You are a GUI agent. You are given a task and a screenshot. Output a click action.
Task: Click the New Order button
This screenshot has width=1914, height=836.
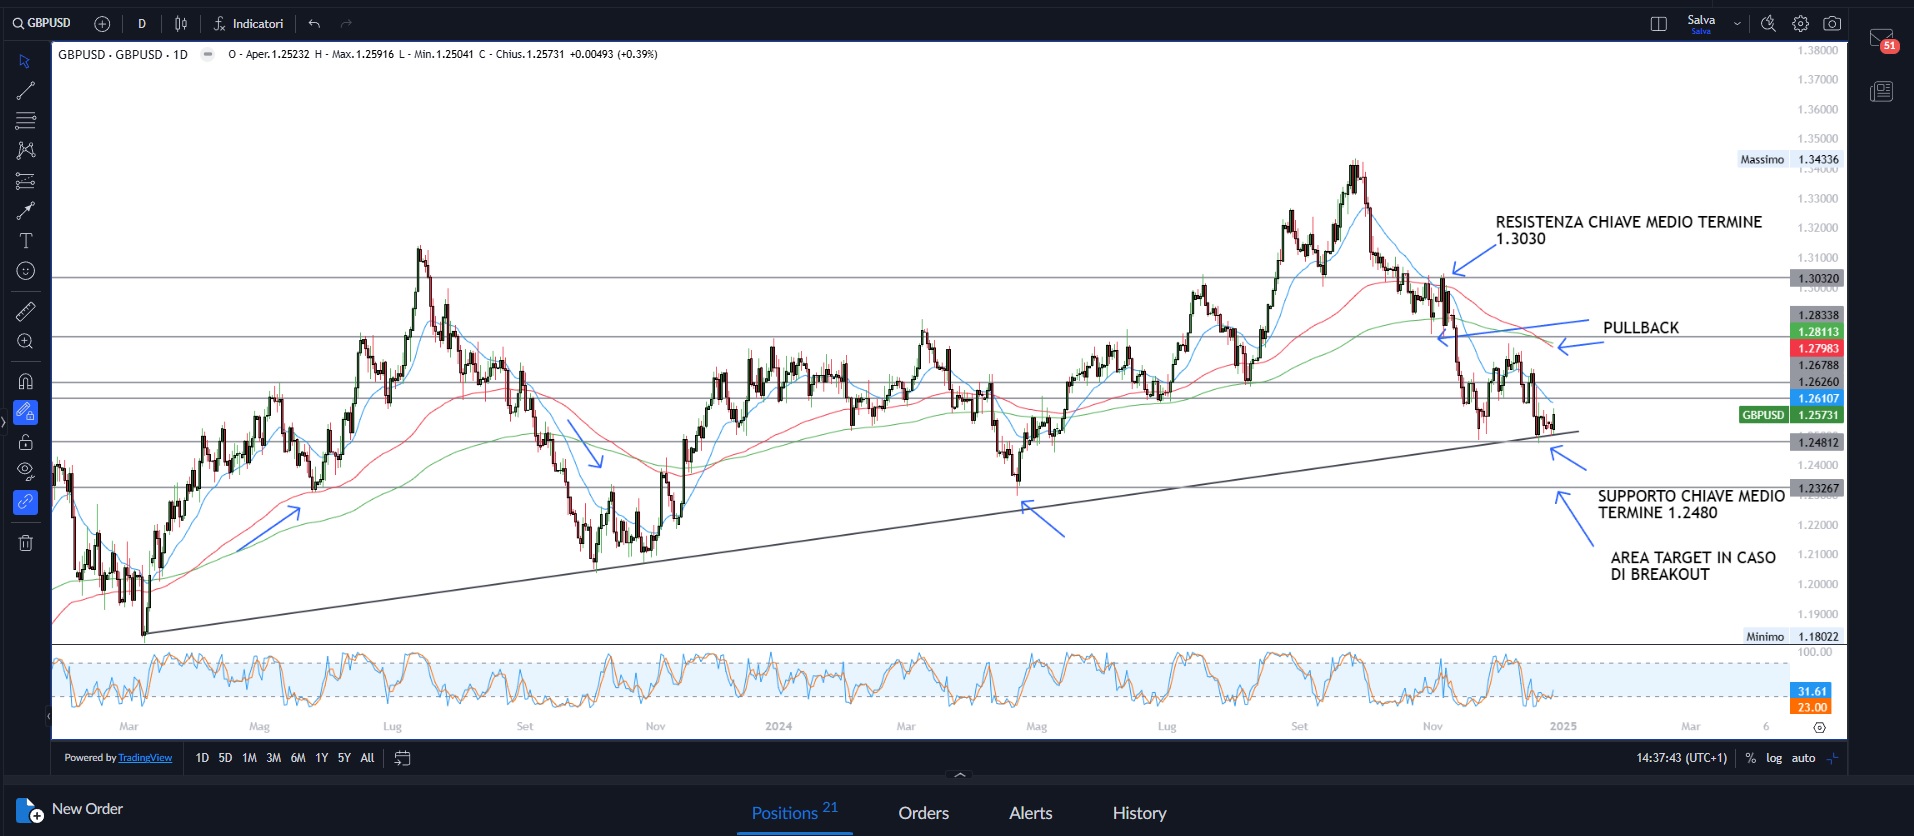(70, 809)
